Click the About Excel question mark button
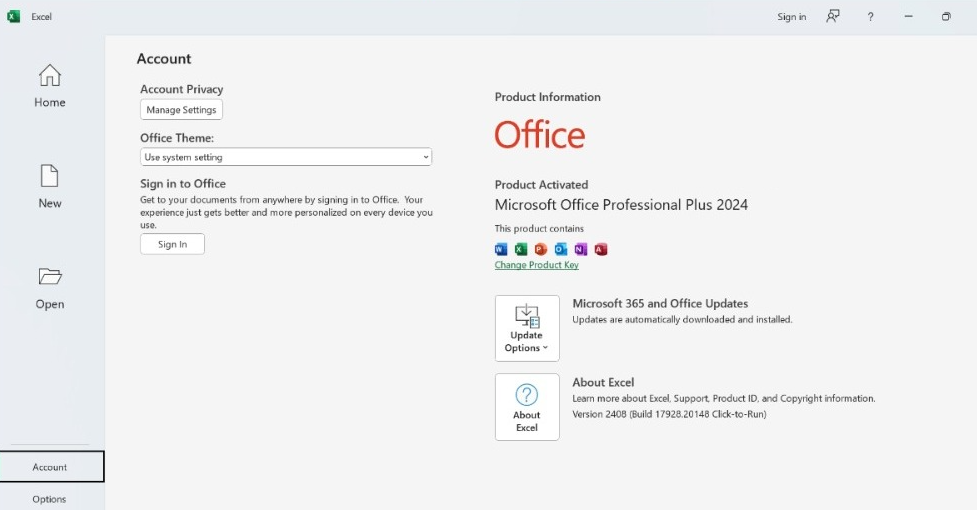This screenshot has height=510, width=977. pyautogui.click(x=527, y=407)
